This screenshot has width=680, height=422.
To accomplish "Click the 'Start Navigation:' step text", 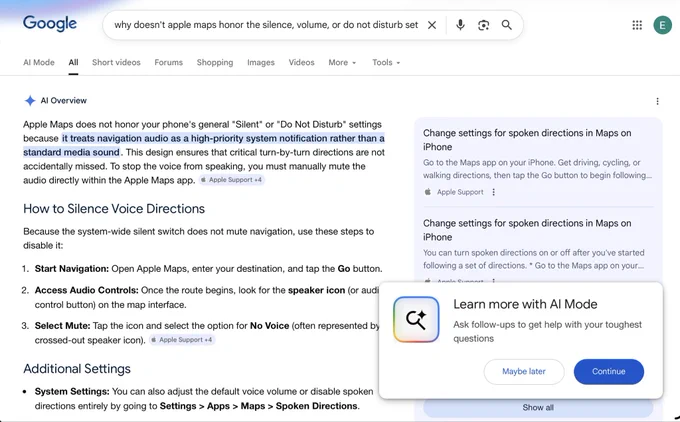I will 72,269.
